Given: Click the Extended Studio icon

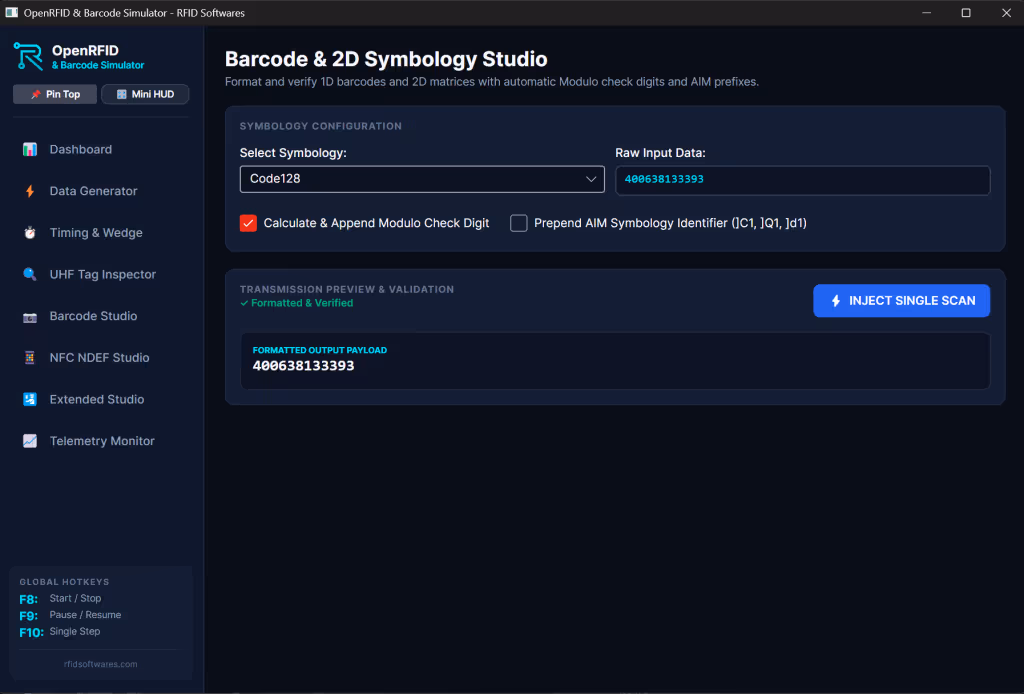Looking at the screenshot, I should tap(30, 399).
